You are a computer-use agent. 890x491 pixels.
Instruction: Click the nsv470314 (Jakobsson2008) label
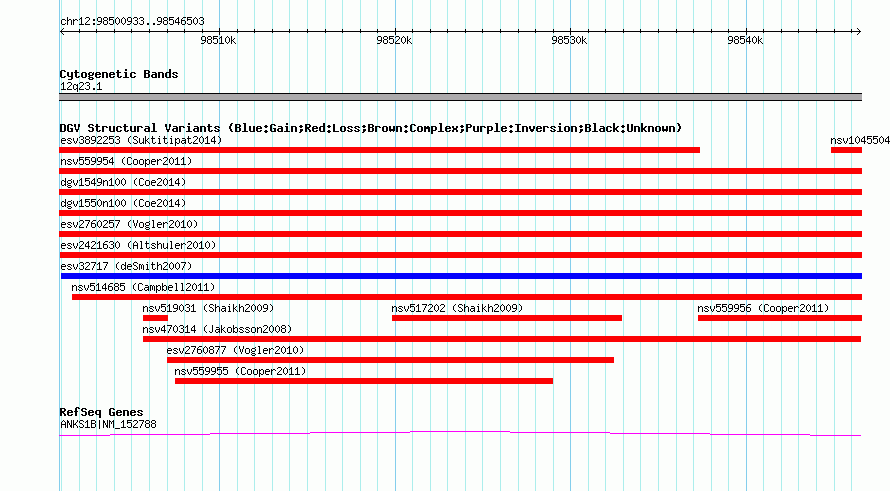[x=217, y=329]
